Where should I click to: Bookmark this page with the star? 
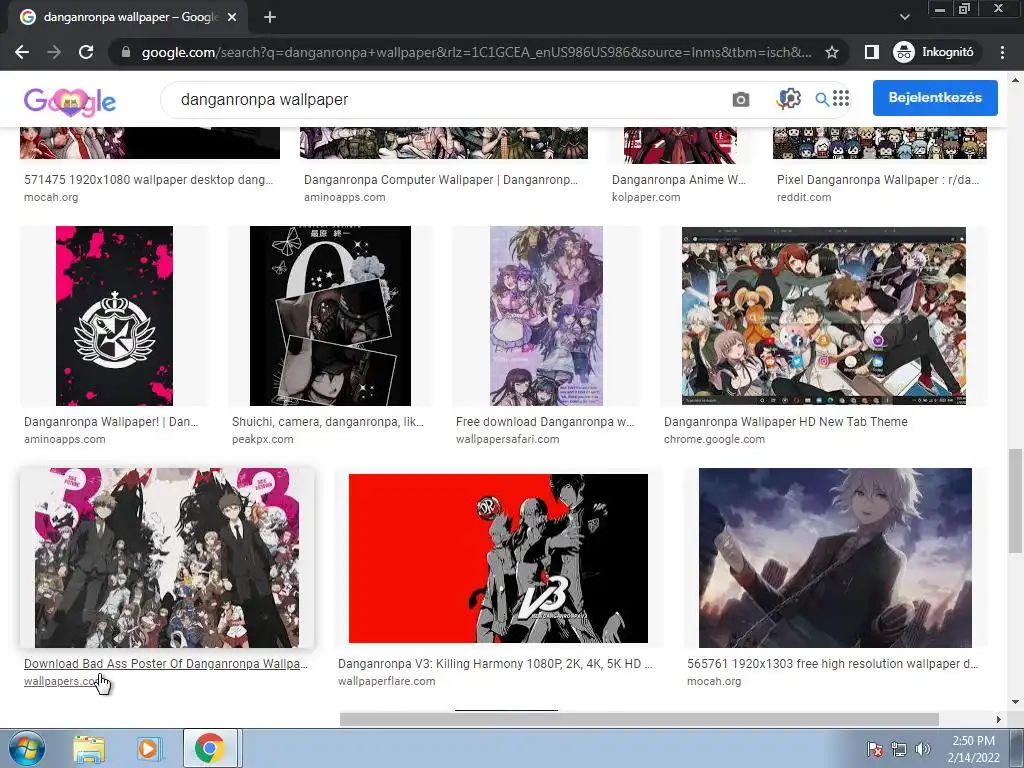click(x=831, y=52)
